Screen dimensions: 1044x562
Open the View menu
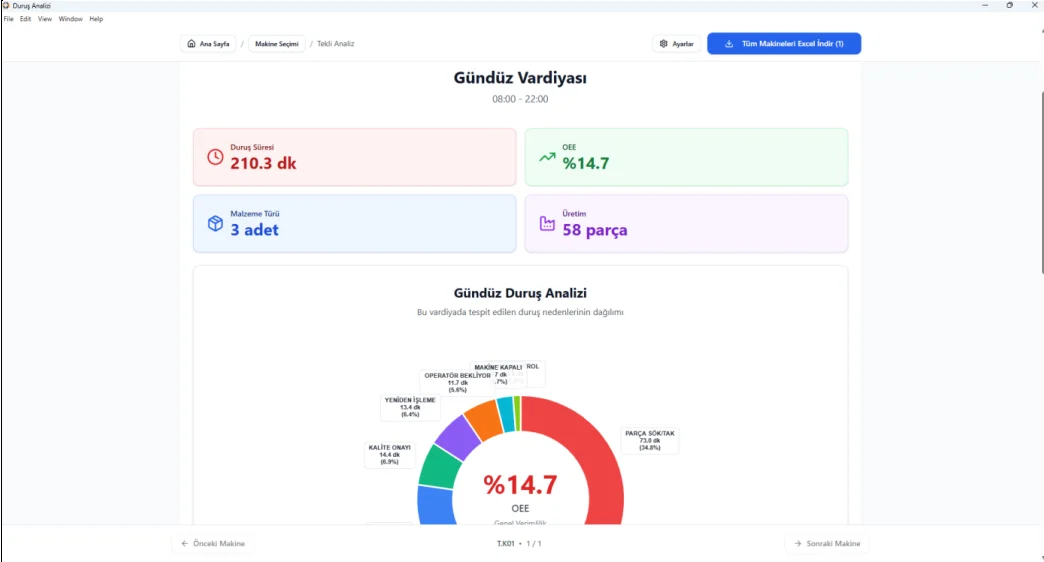coord(45,19)
